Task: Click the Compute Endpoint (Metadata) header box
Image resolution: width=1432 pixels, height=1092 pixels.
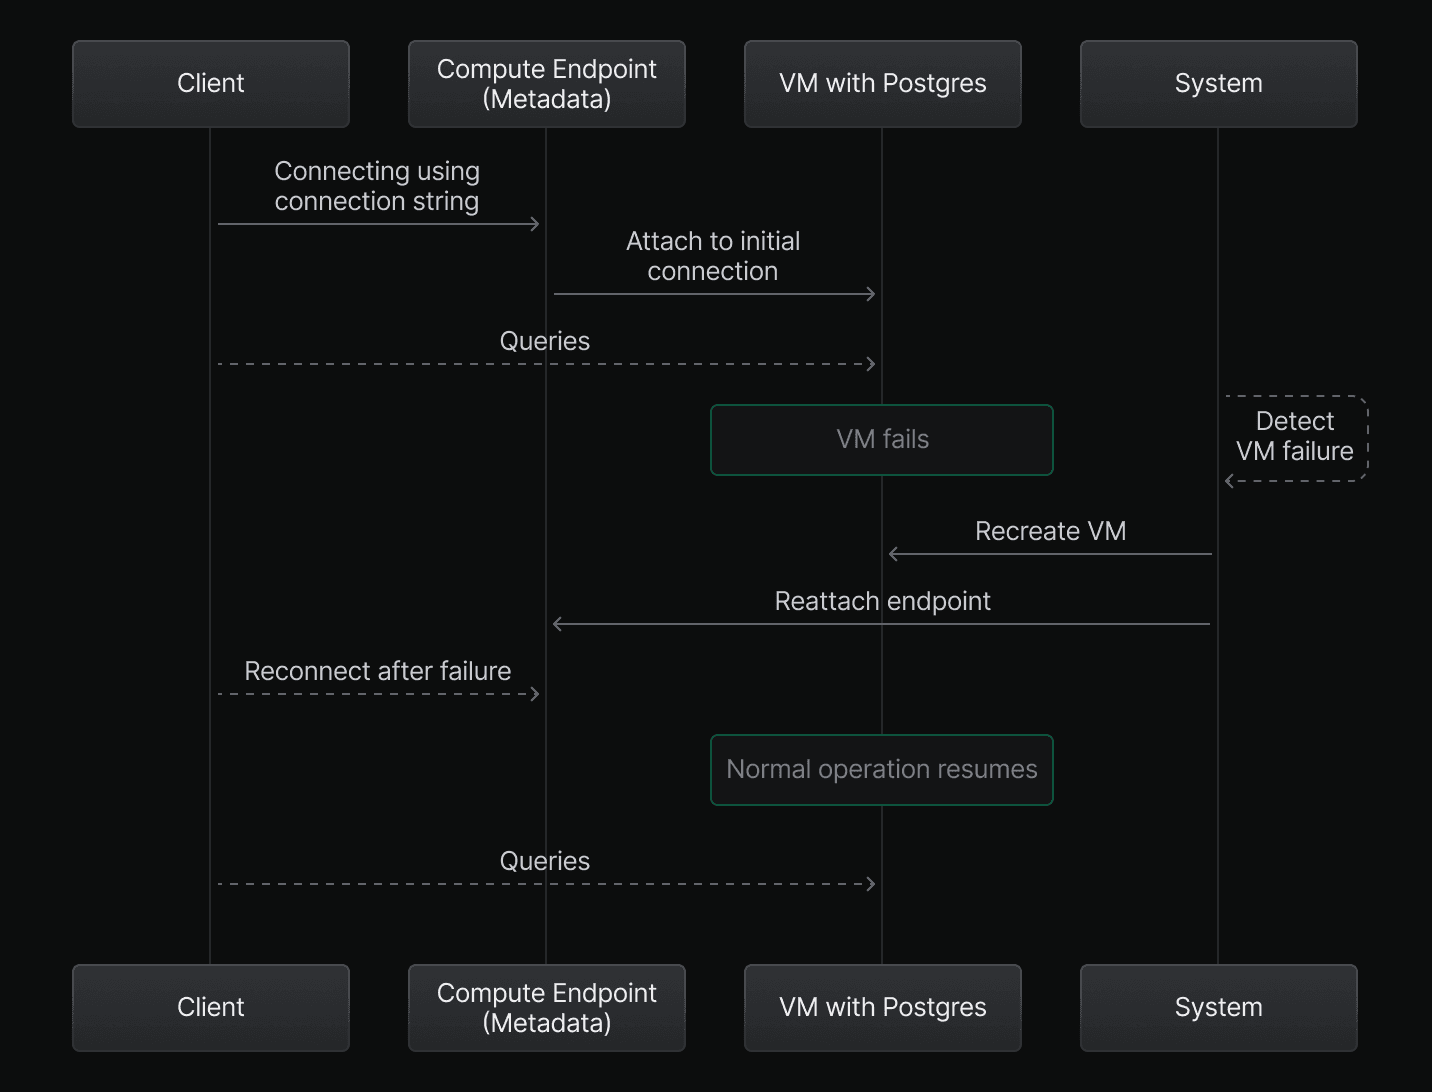Action: tap(546, 84)
